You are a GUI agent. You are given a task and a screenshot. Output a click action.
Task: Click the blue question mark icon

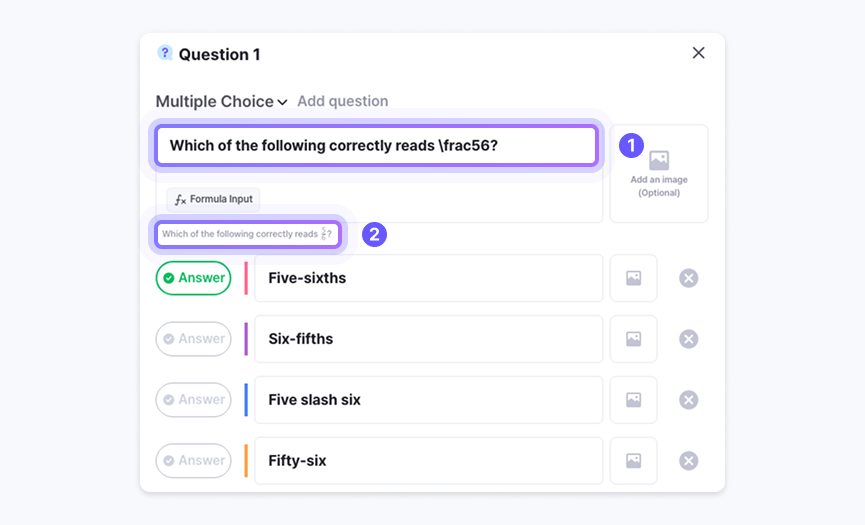point(165,53)
